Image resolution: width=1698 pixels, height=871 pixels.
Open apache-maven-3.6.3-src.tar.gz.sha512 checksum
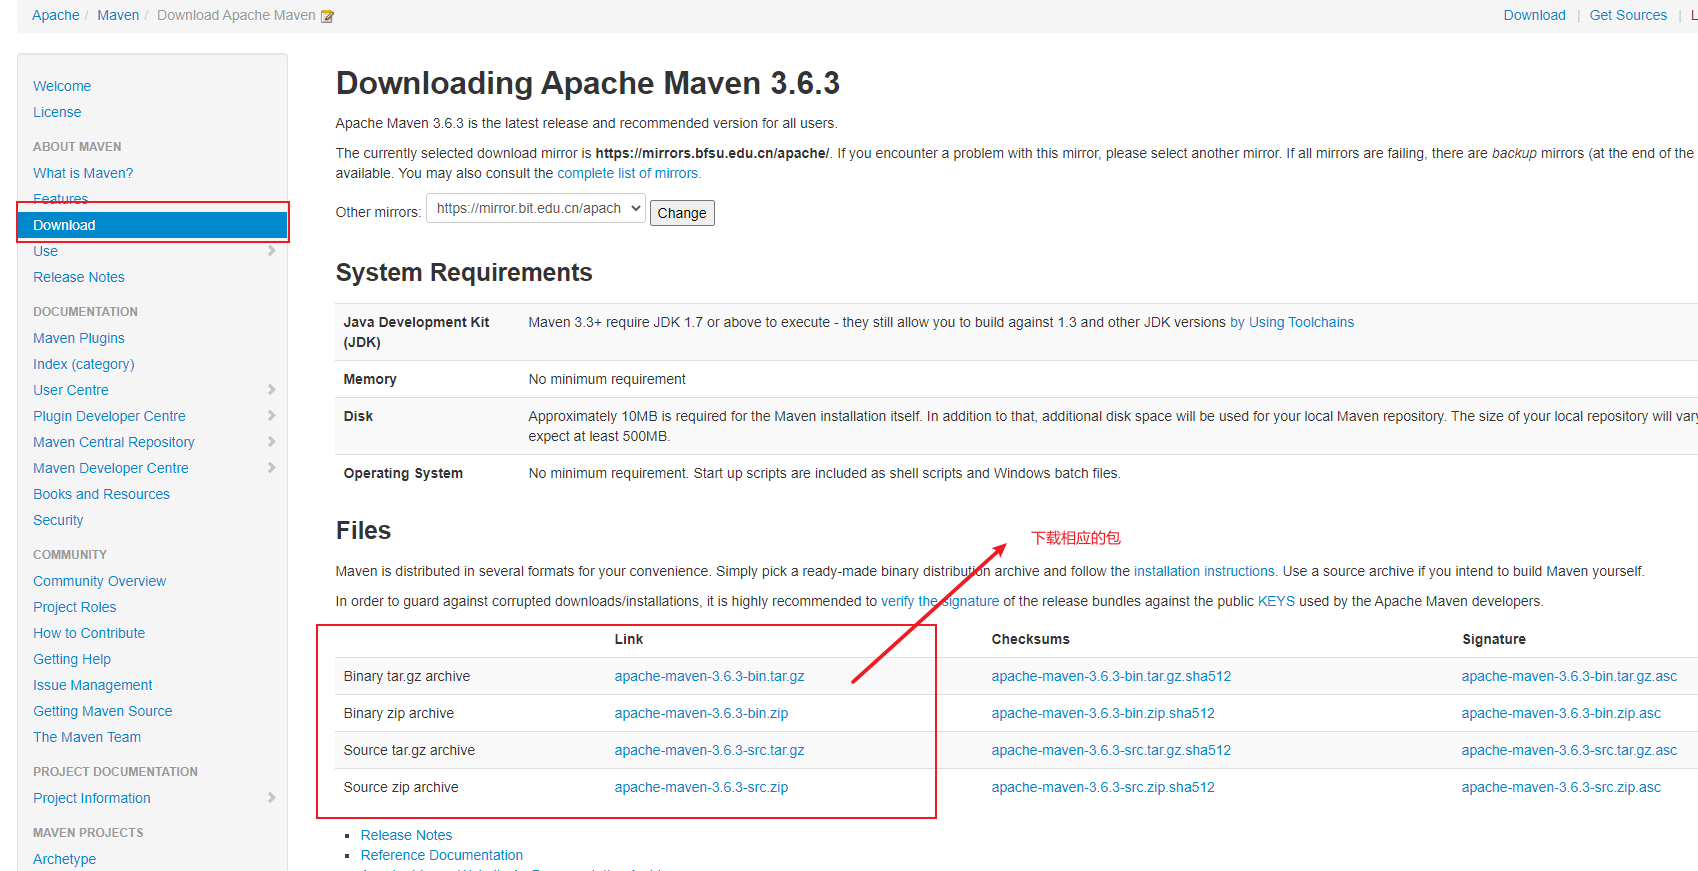click(x=1111, y=750)
